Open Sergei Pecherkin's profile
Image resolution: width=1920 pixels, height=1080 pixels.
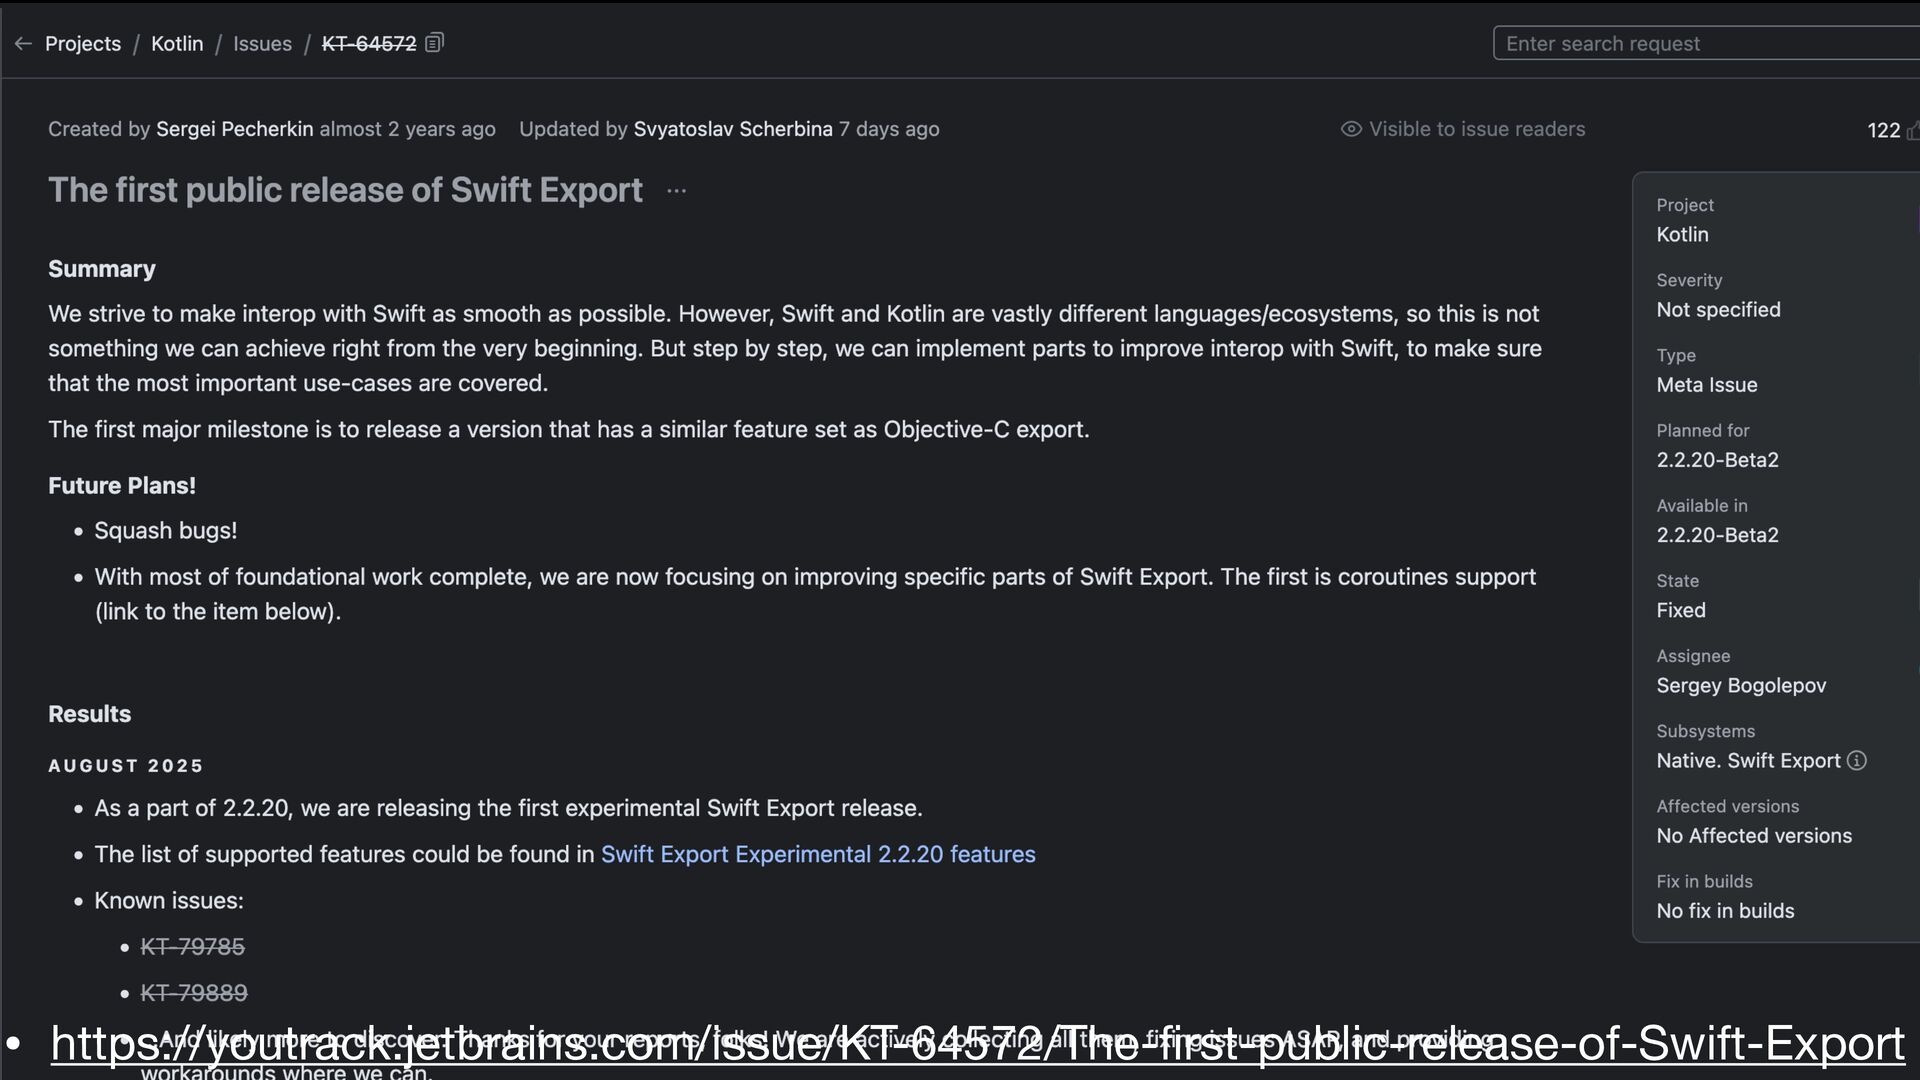coord(234,129)
